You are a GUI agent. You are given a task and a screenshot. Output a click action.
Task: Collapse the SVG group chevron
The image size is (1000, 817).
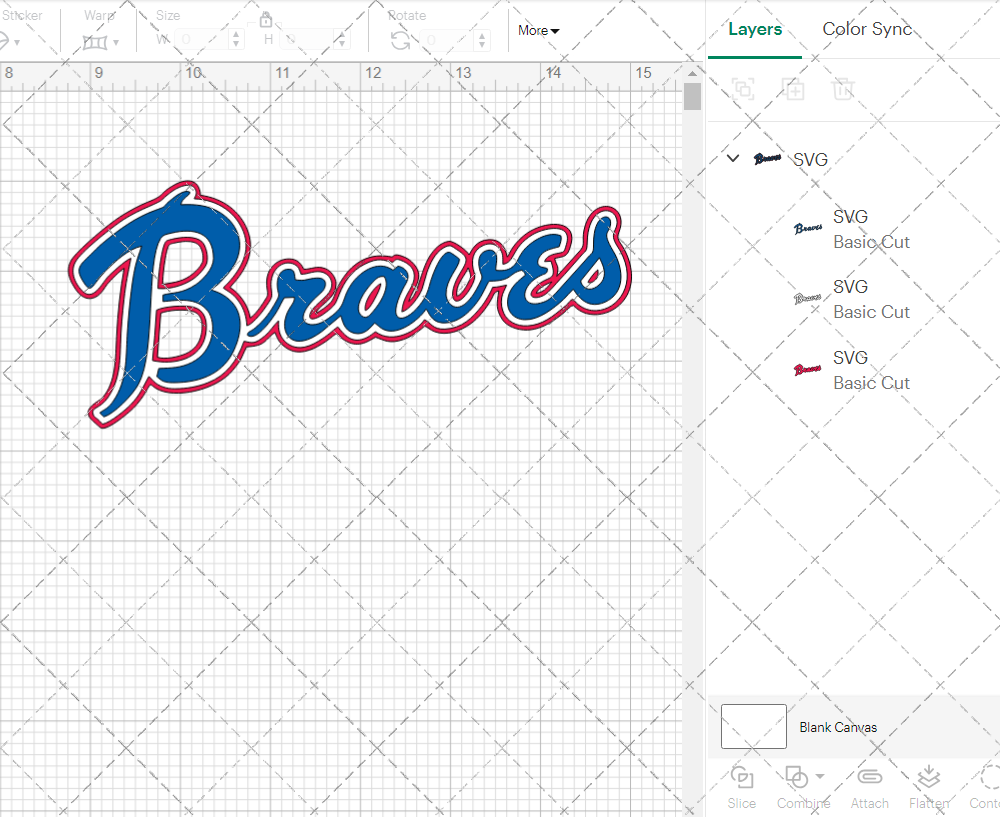733,159
